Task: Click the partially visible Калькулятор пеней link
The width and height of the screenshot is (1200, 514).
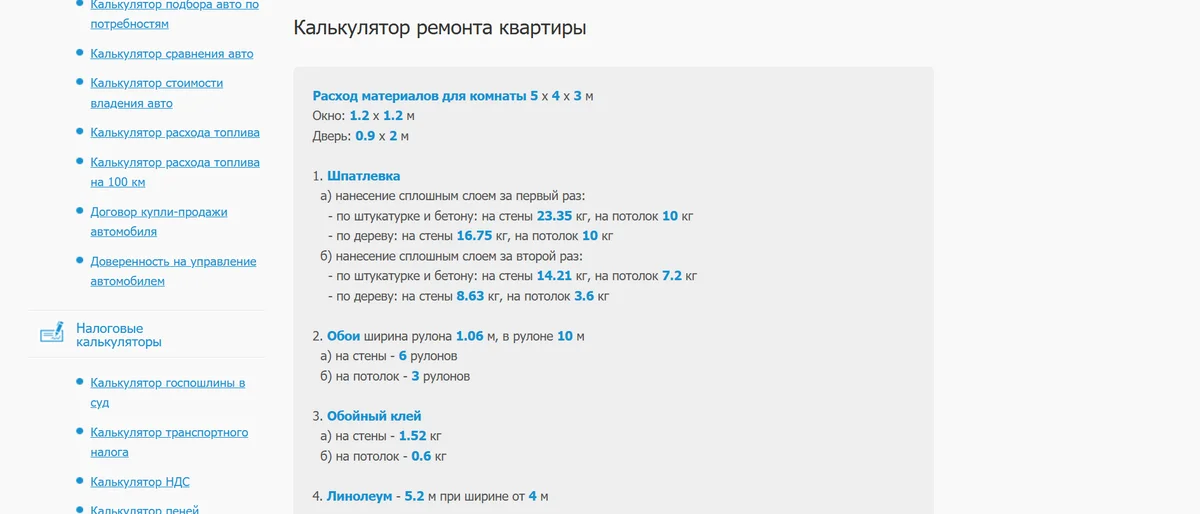Action: (x=144, y=509)
